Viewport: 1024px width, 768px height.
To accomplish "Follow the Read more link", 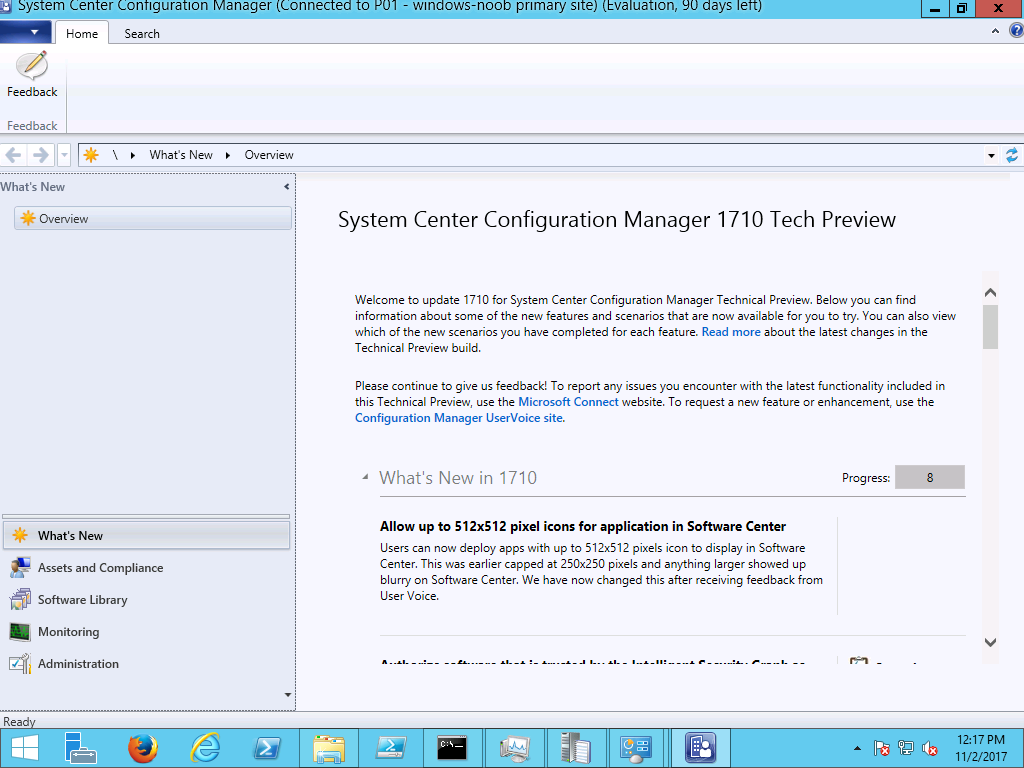I will coord(731,332).
